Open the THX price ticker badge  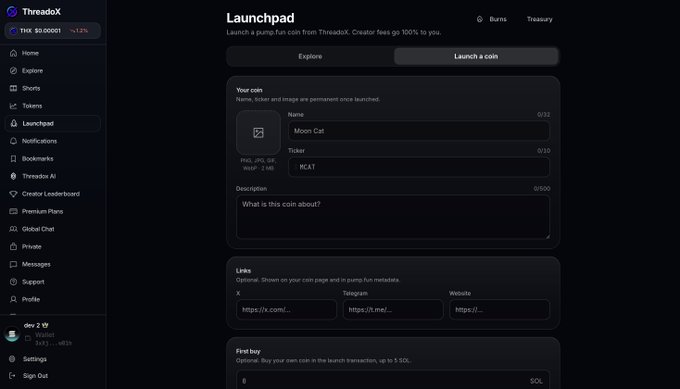[x=52, y=31]
